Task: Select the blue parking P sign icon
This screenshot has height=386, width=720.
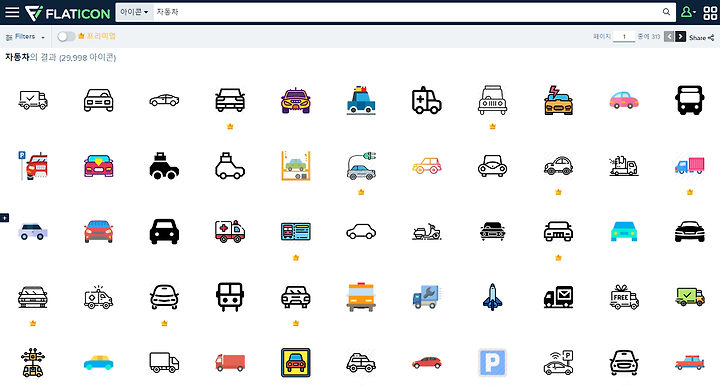Action: (493, 363)
